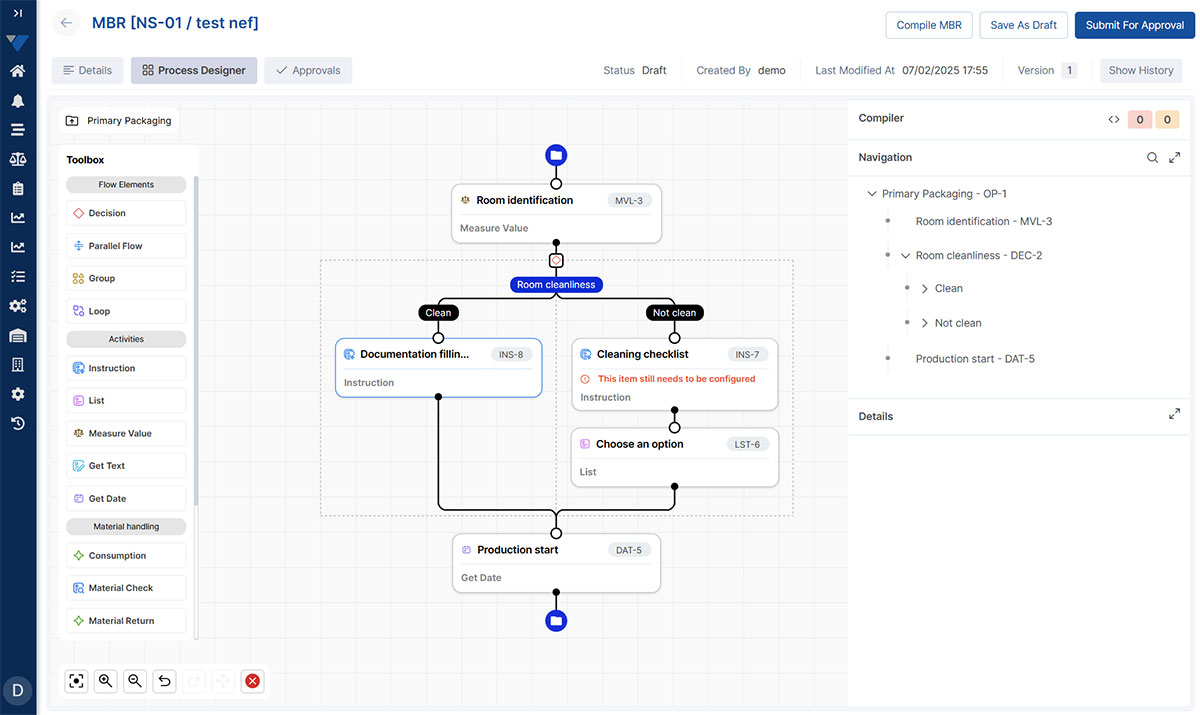Click the Toolbox vertical scrollbar
Screen dimensions: 1200x715
pyautogui.click(x=196, y=340)
